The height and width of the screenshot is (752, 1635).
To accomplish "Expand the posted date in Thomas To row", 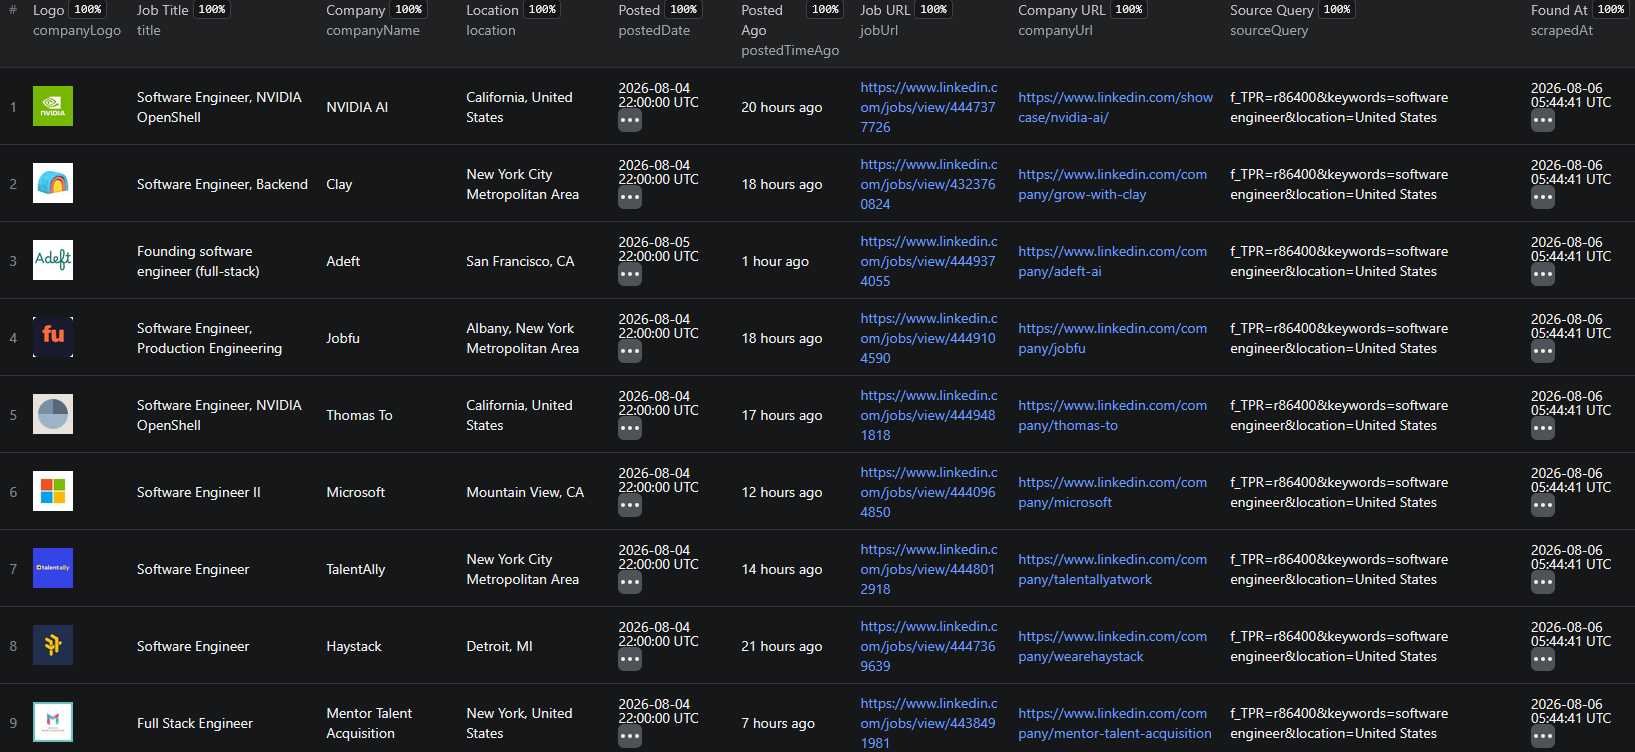I will (x=630, y=429).
